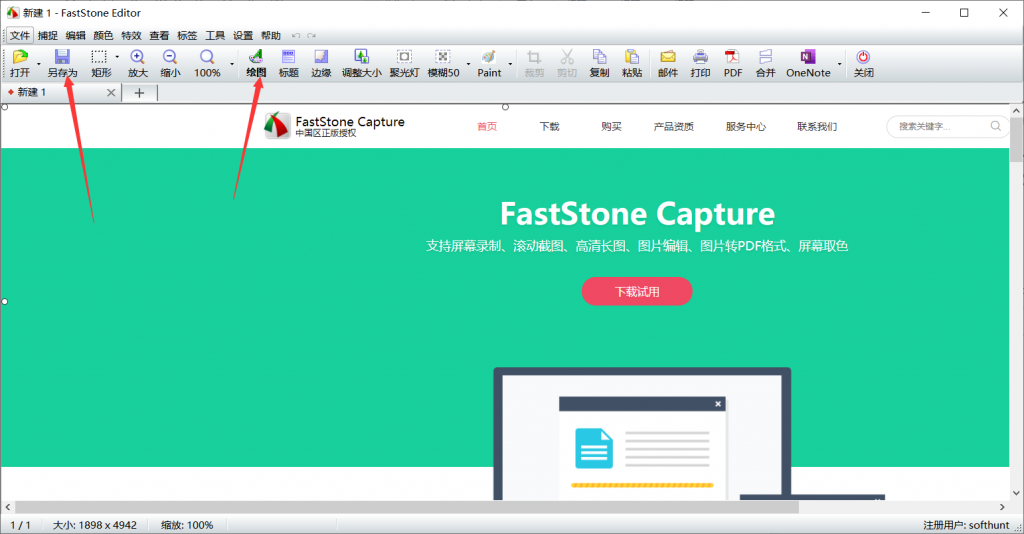
Task: Select the 矩形 rectangle selection tool
Action: click(101, 63)
